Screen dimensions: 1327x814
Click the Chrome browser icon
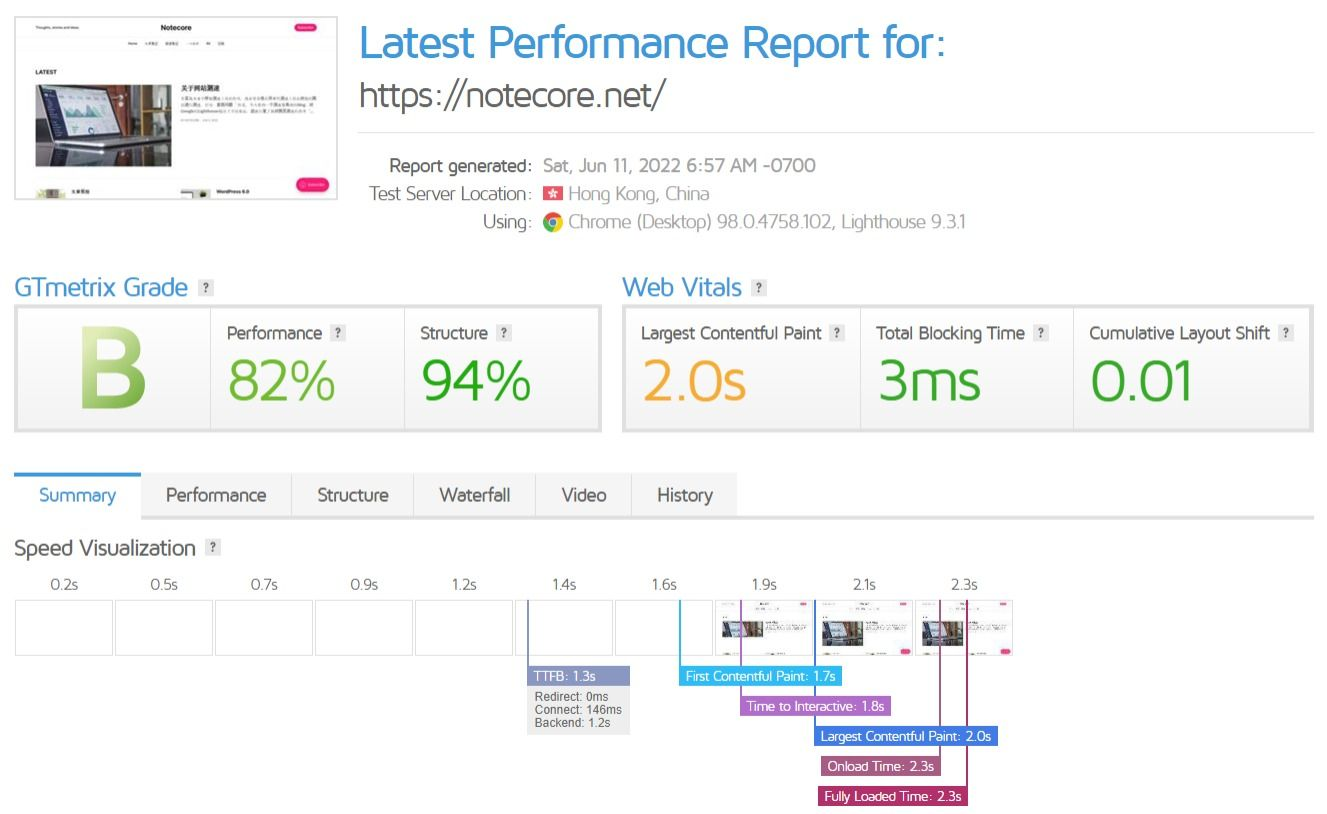(553, 222)
